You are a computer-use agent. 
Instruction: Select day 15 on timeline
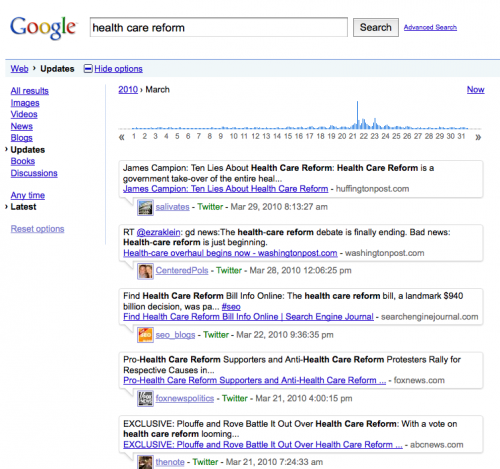288,136
